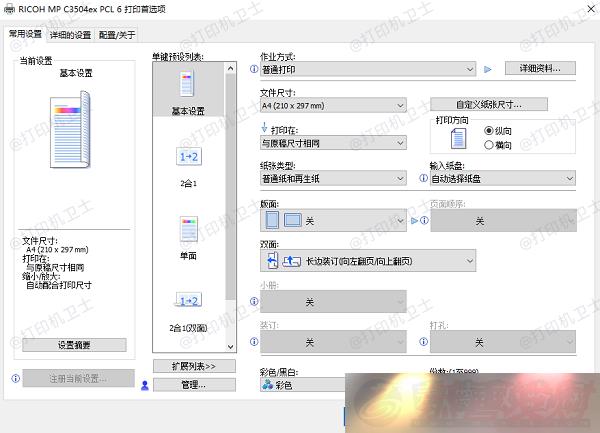The image size is (600, 433).
Task: Select 横向 orientation radio button
Action: (489, 145)
